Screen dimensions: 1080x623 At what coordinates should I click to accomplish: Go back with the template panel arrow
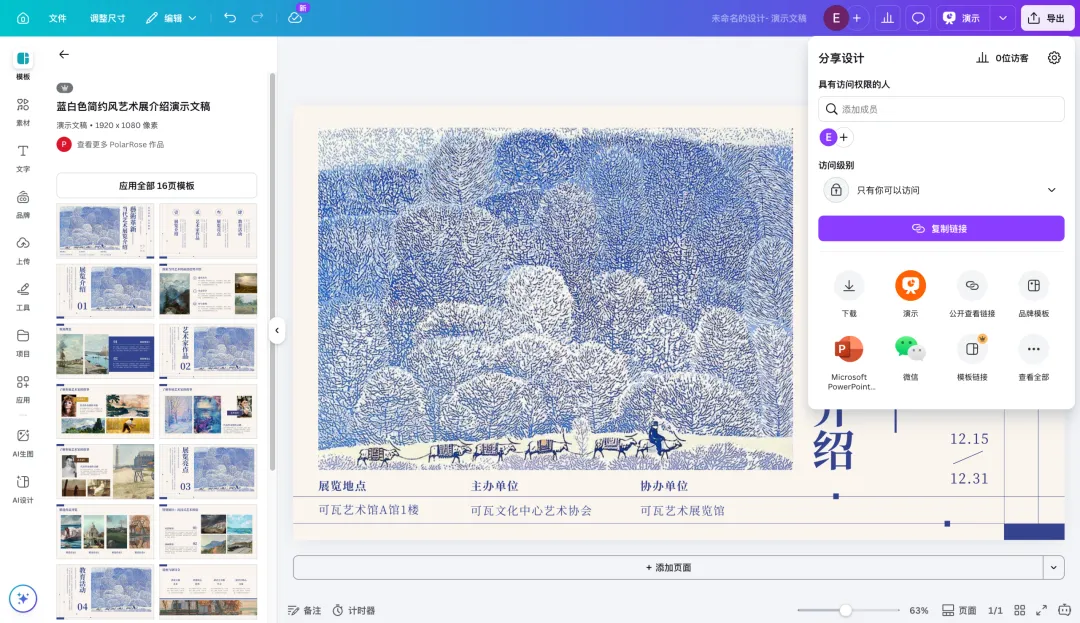click(64, 54)
